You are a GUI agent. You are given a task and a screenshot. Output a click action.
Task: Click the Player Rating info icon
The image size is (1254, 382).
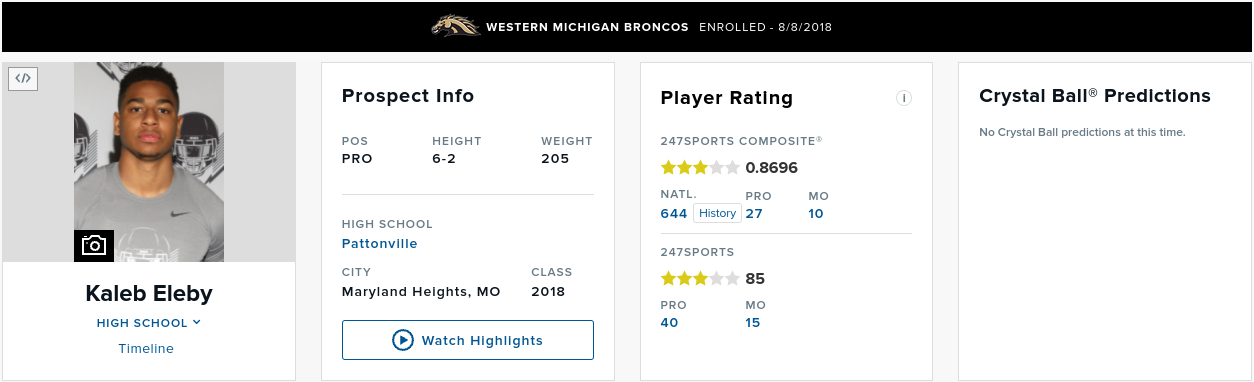(x=904, y=98)
